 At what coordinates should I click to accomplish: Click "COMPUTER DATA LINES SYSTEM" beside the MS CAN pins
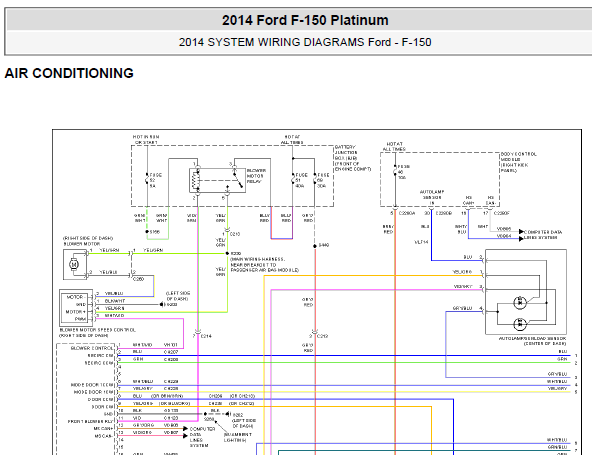(202, 437)
